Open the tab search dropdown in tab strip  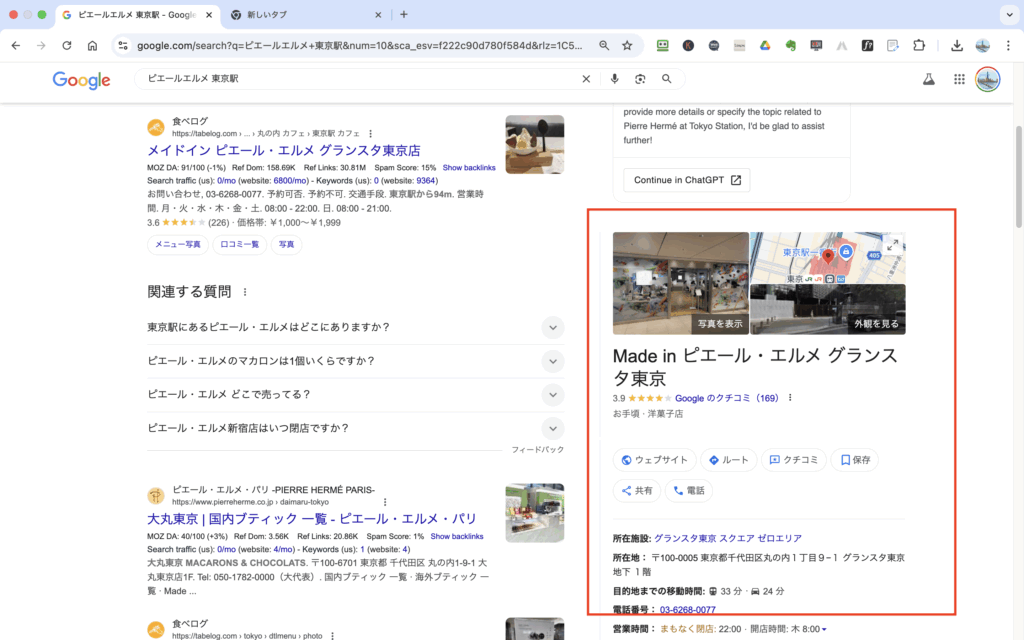(x=1009, y=14)
